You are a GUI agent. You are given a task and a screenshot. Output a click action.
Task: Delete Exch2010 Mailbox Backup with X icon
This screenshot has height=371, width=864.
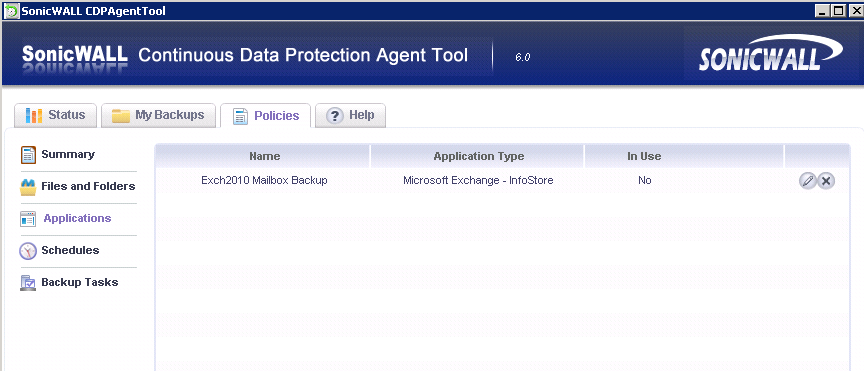point(826,180)
